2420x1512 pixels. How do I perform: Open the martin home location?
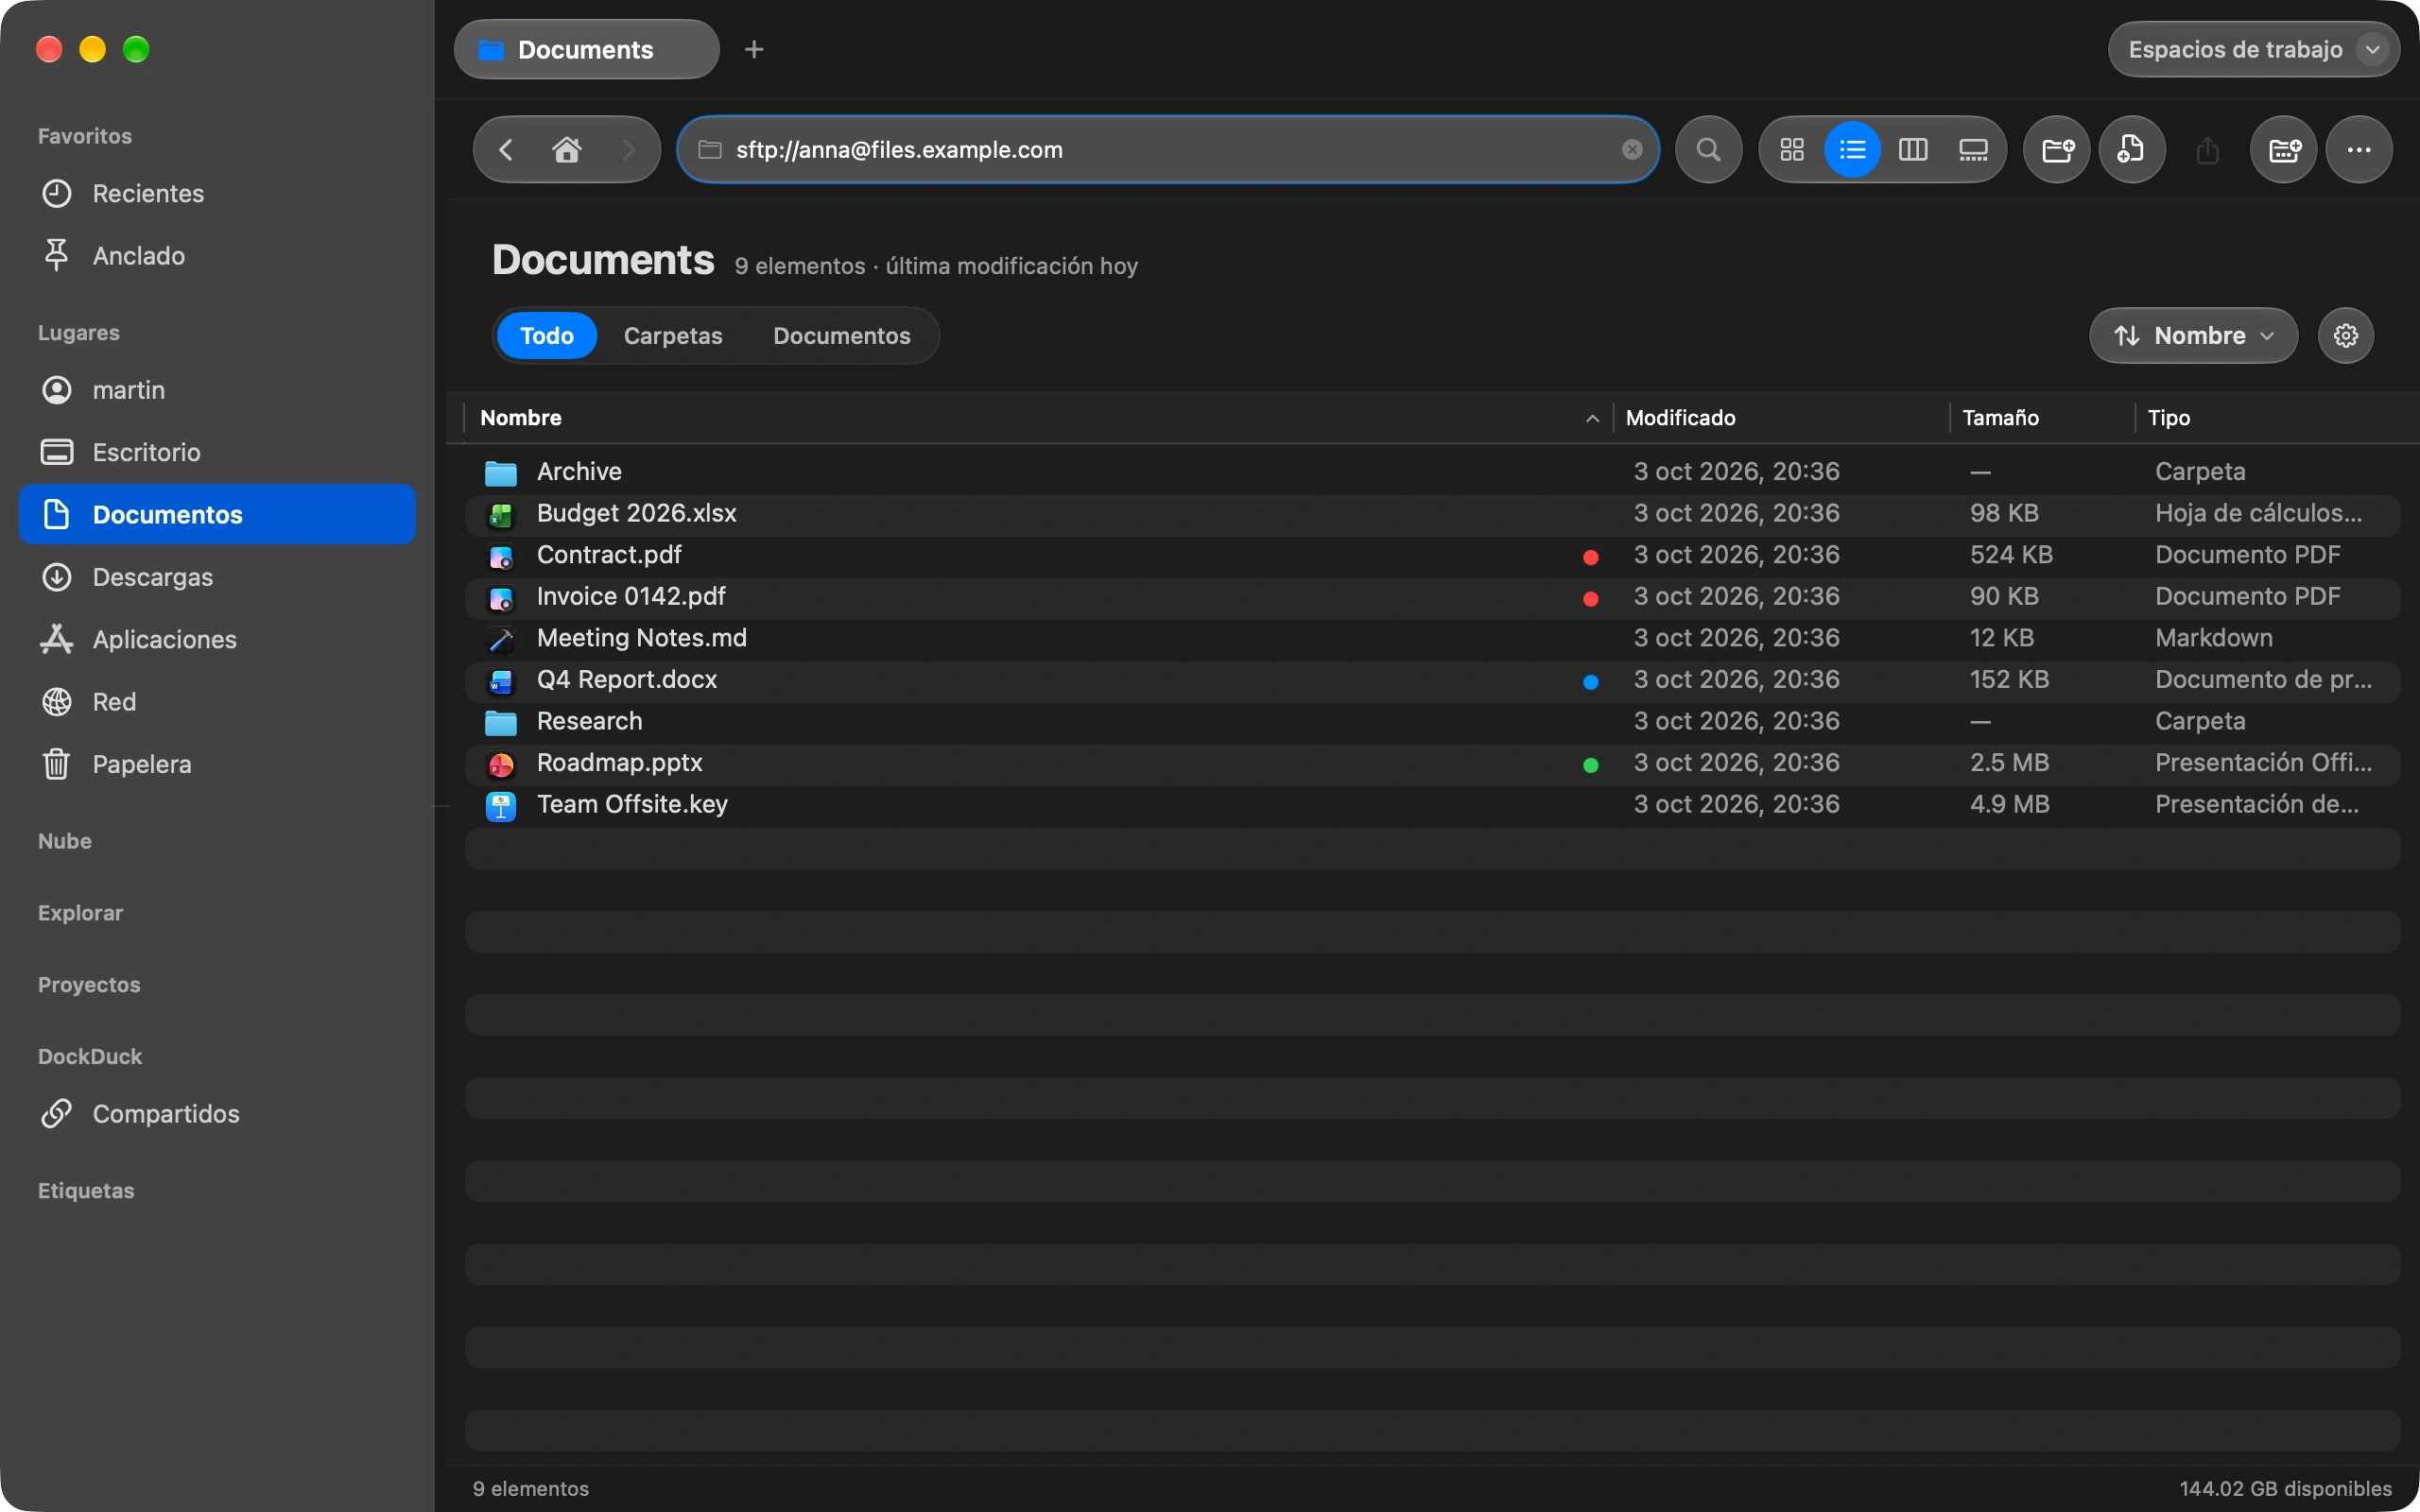(217, 390)
